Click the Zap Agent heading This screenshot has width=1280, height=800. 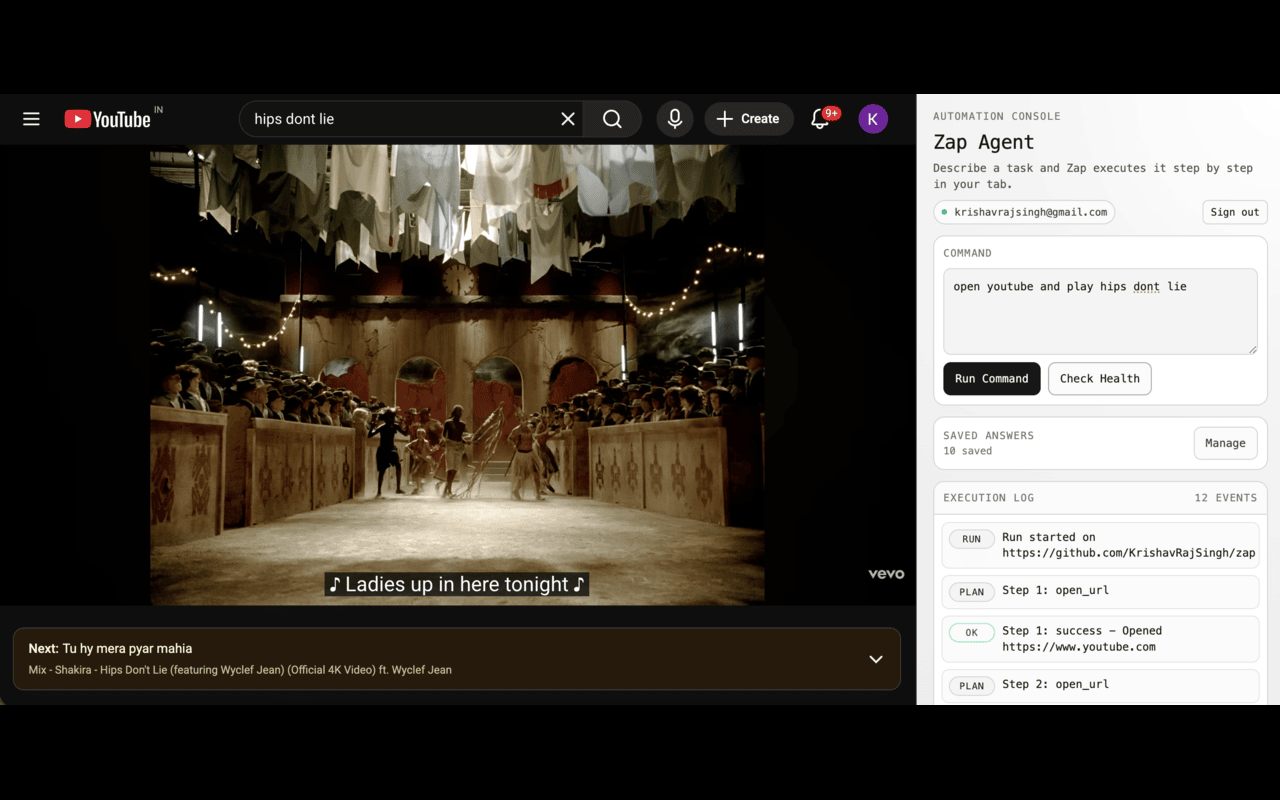tap(983, 142)
